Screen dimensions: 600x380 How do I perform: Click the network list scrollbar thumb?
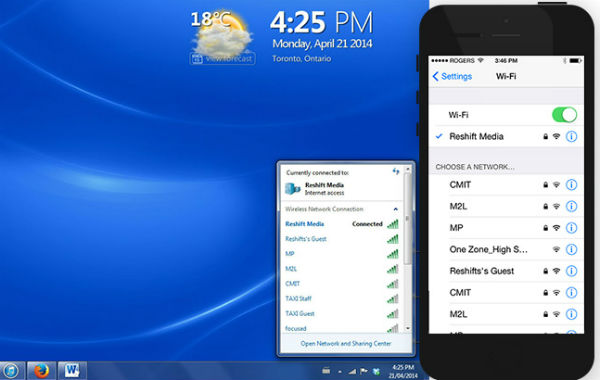point(408,218)
